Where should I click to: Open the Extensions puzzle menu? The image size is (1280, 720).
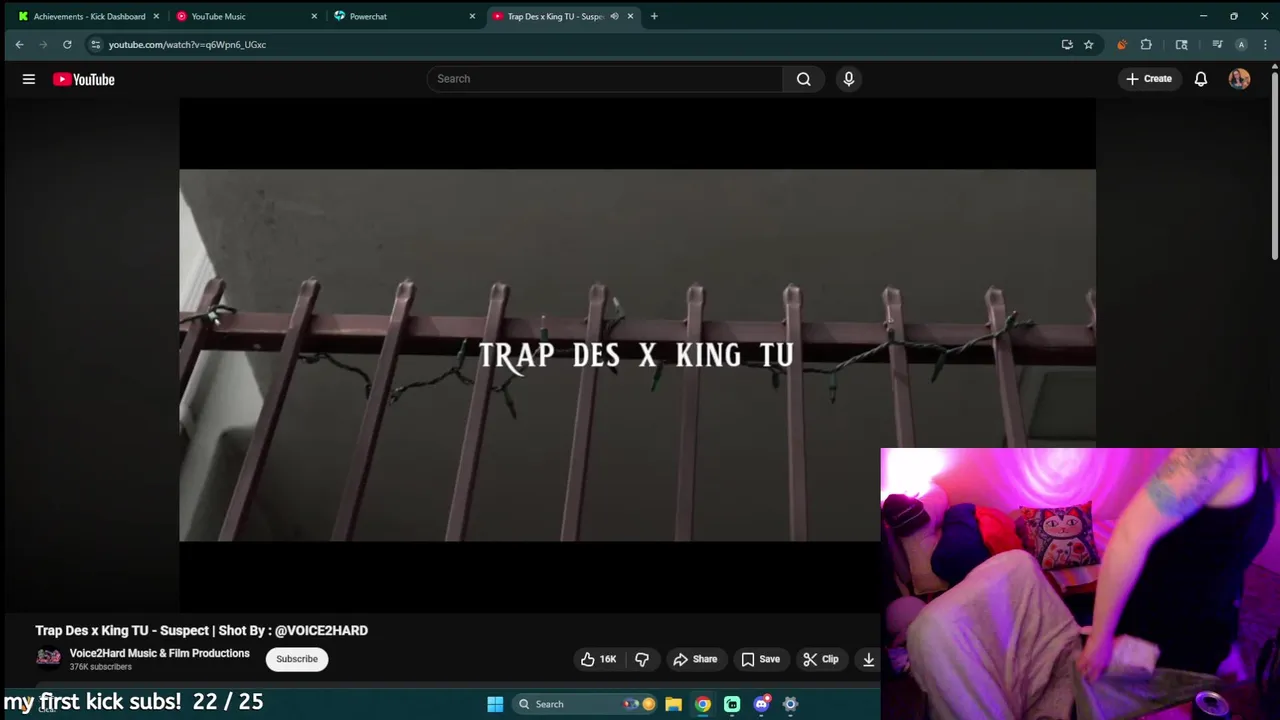click(x=1146, y=44)
